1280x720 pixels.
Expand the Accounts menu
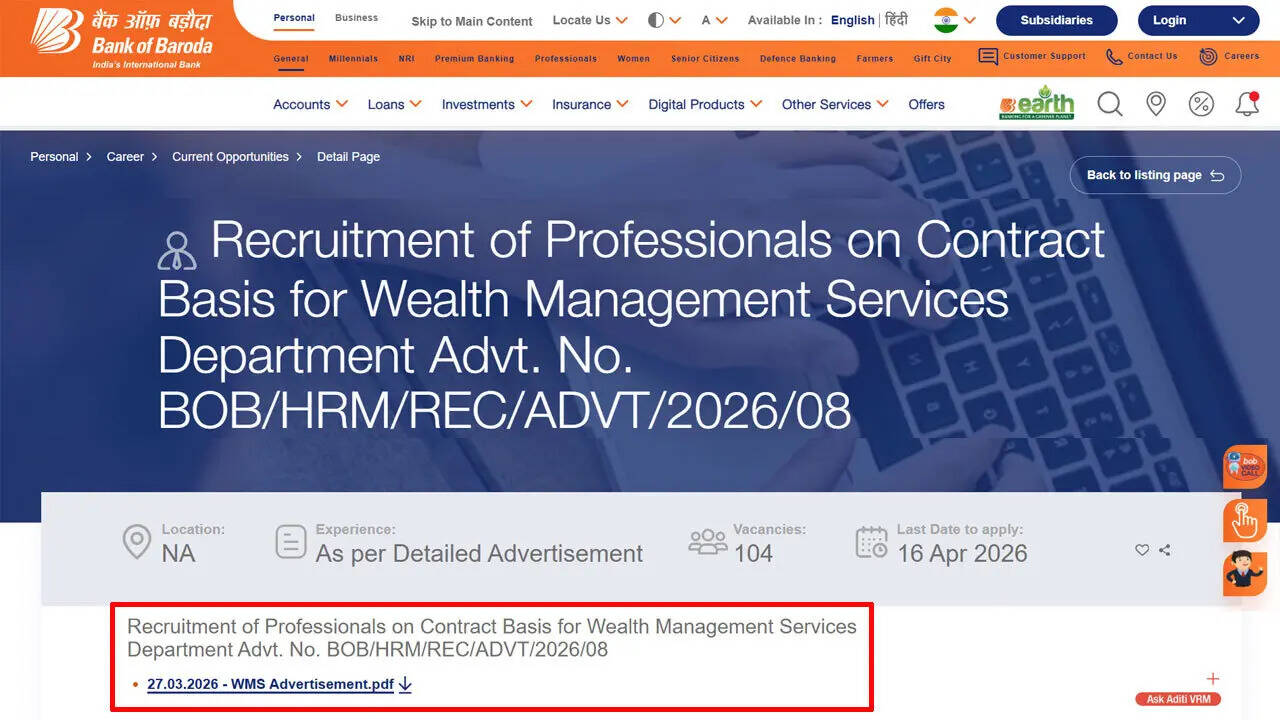pos(310,104)
